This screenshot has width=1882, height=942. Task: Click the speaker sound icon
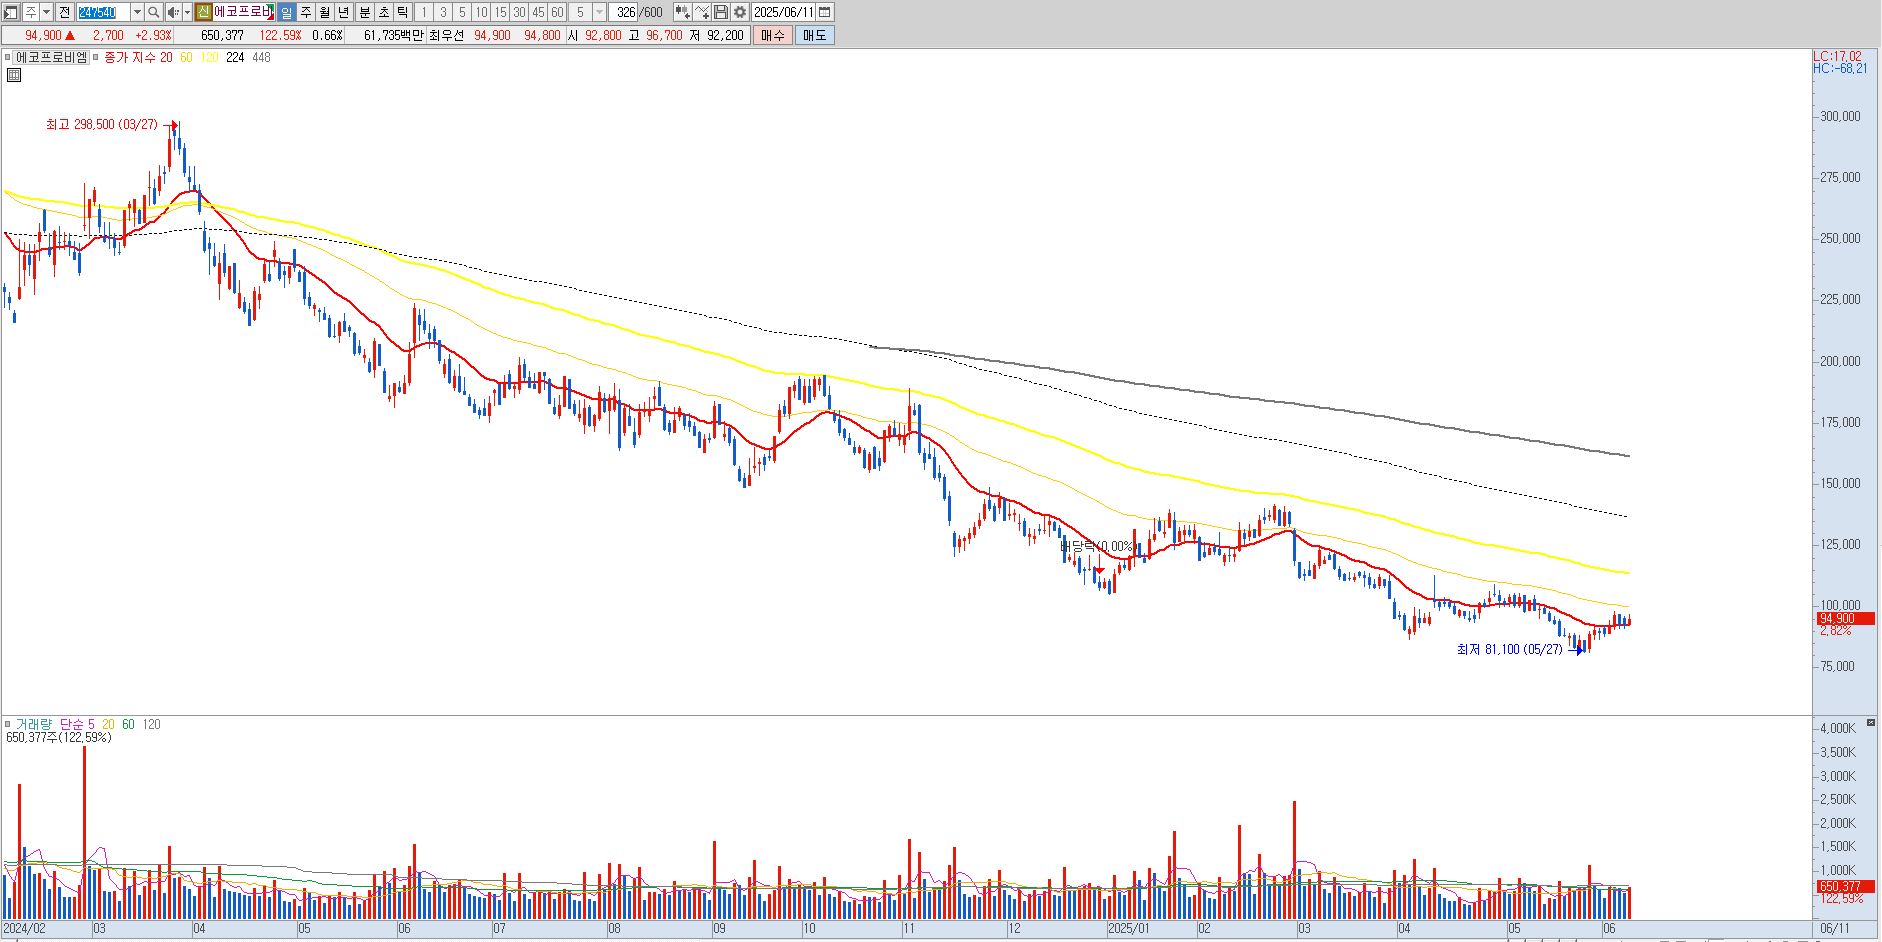coord(173,12)
